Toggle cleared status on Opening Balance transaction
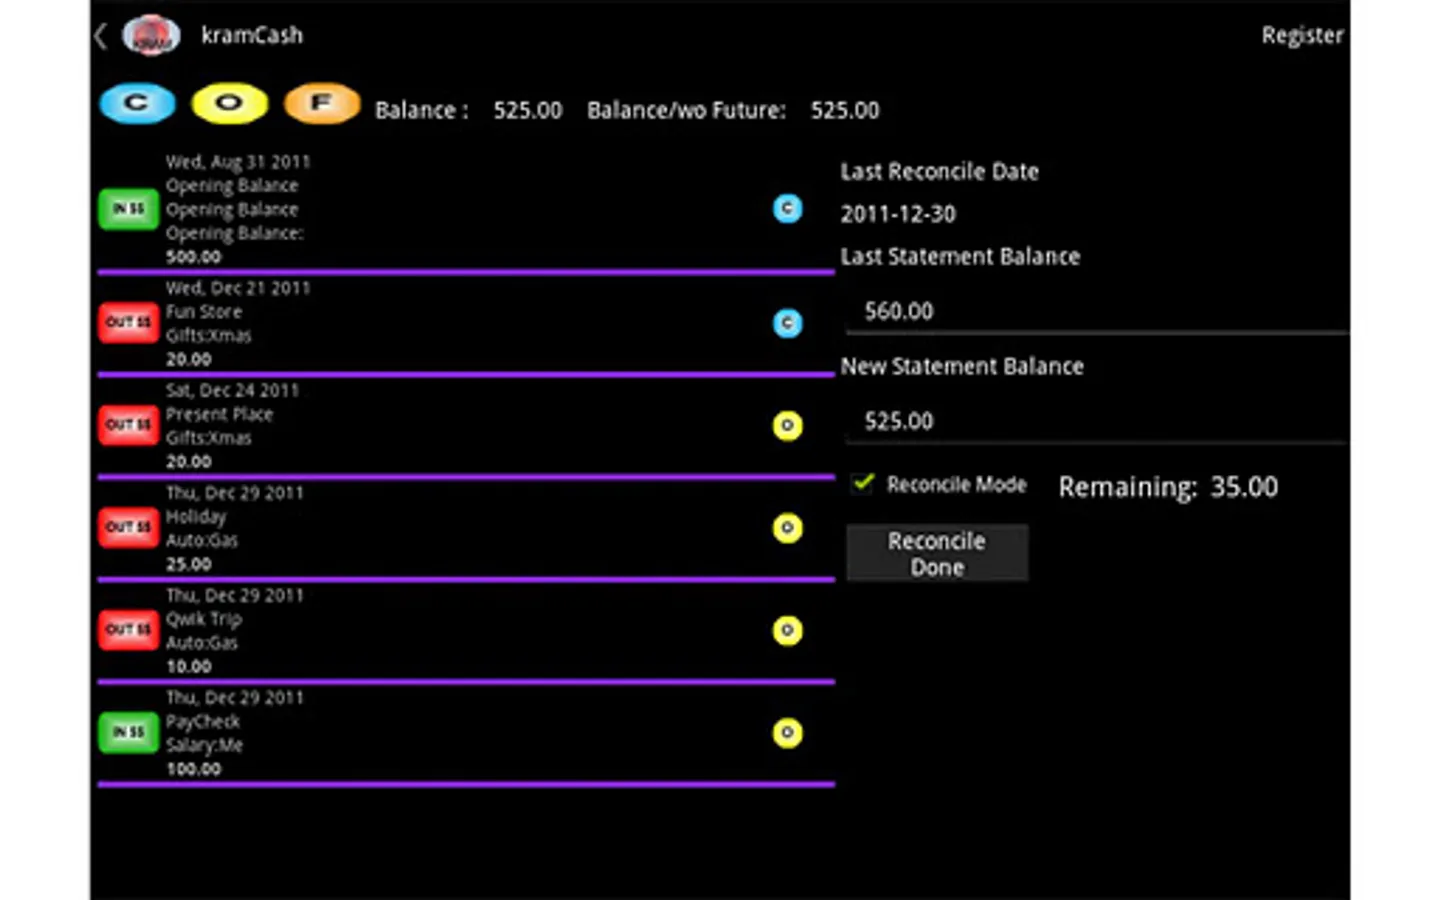 (787, 208)
